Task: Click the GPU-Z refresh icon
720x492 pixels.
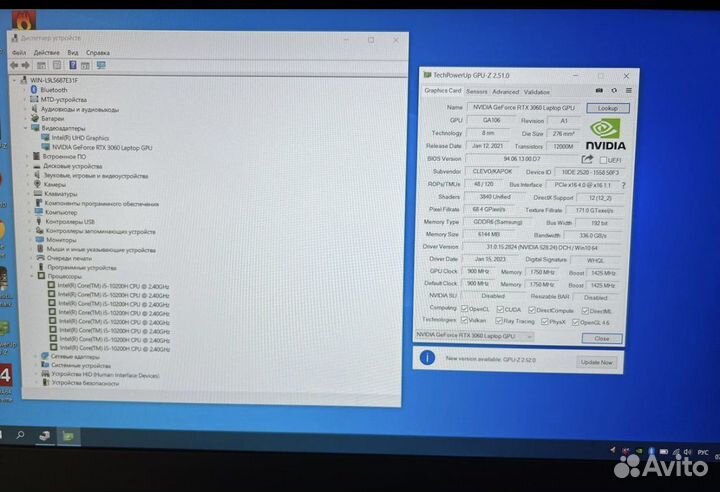Action: pyautogui.click(x=614, y=90)
